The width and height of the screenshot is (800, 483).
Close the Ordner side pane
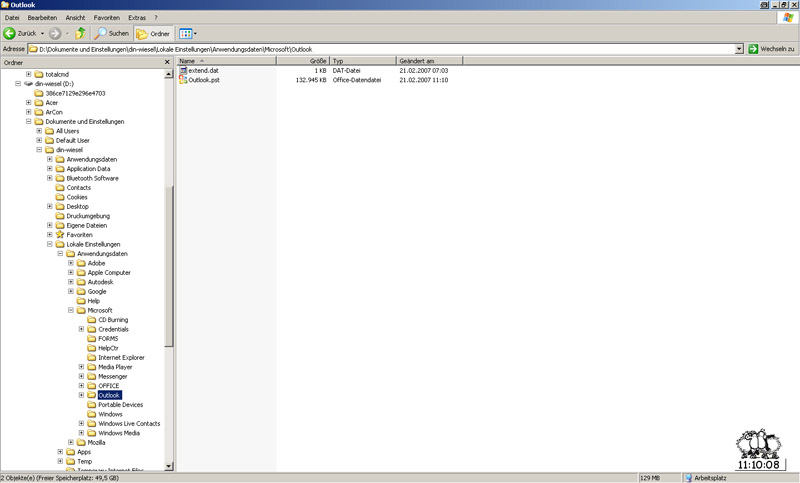[167, 62]
